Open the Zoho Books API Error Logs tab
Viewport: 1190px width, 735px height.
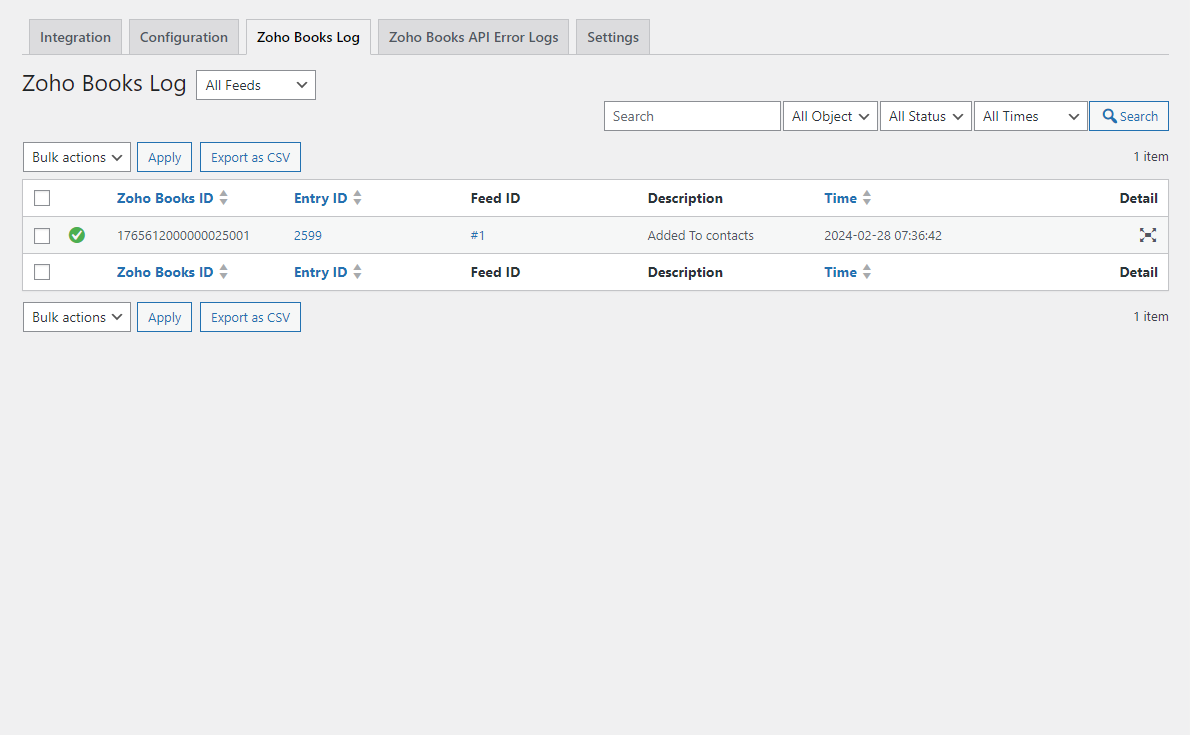(x=474, y=37)
